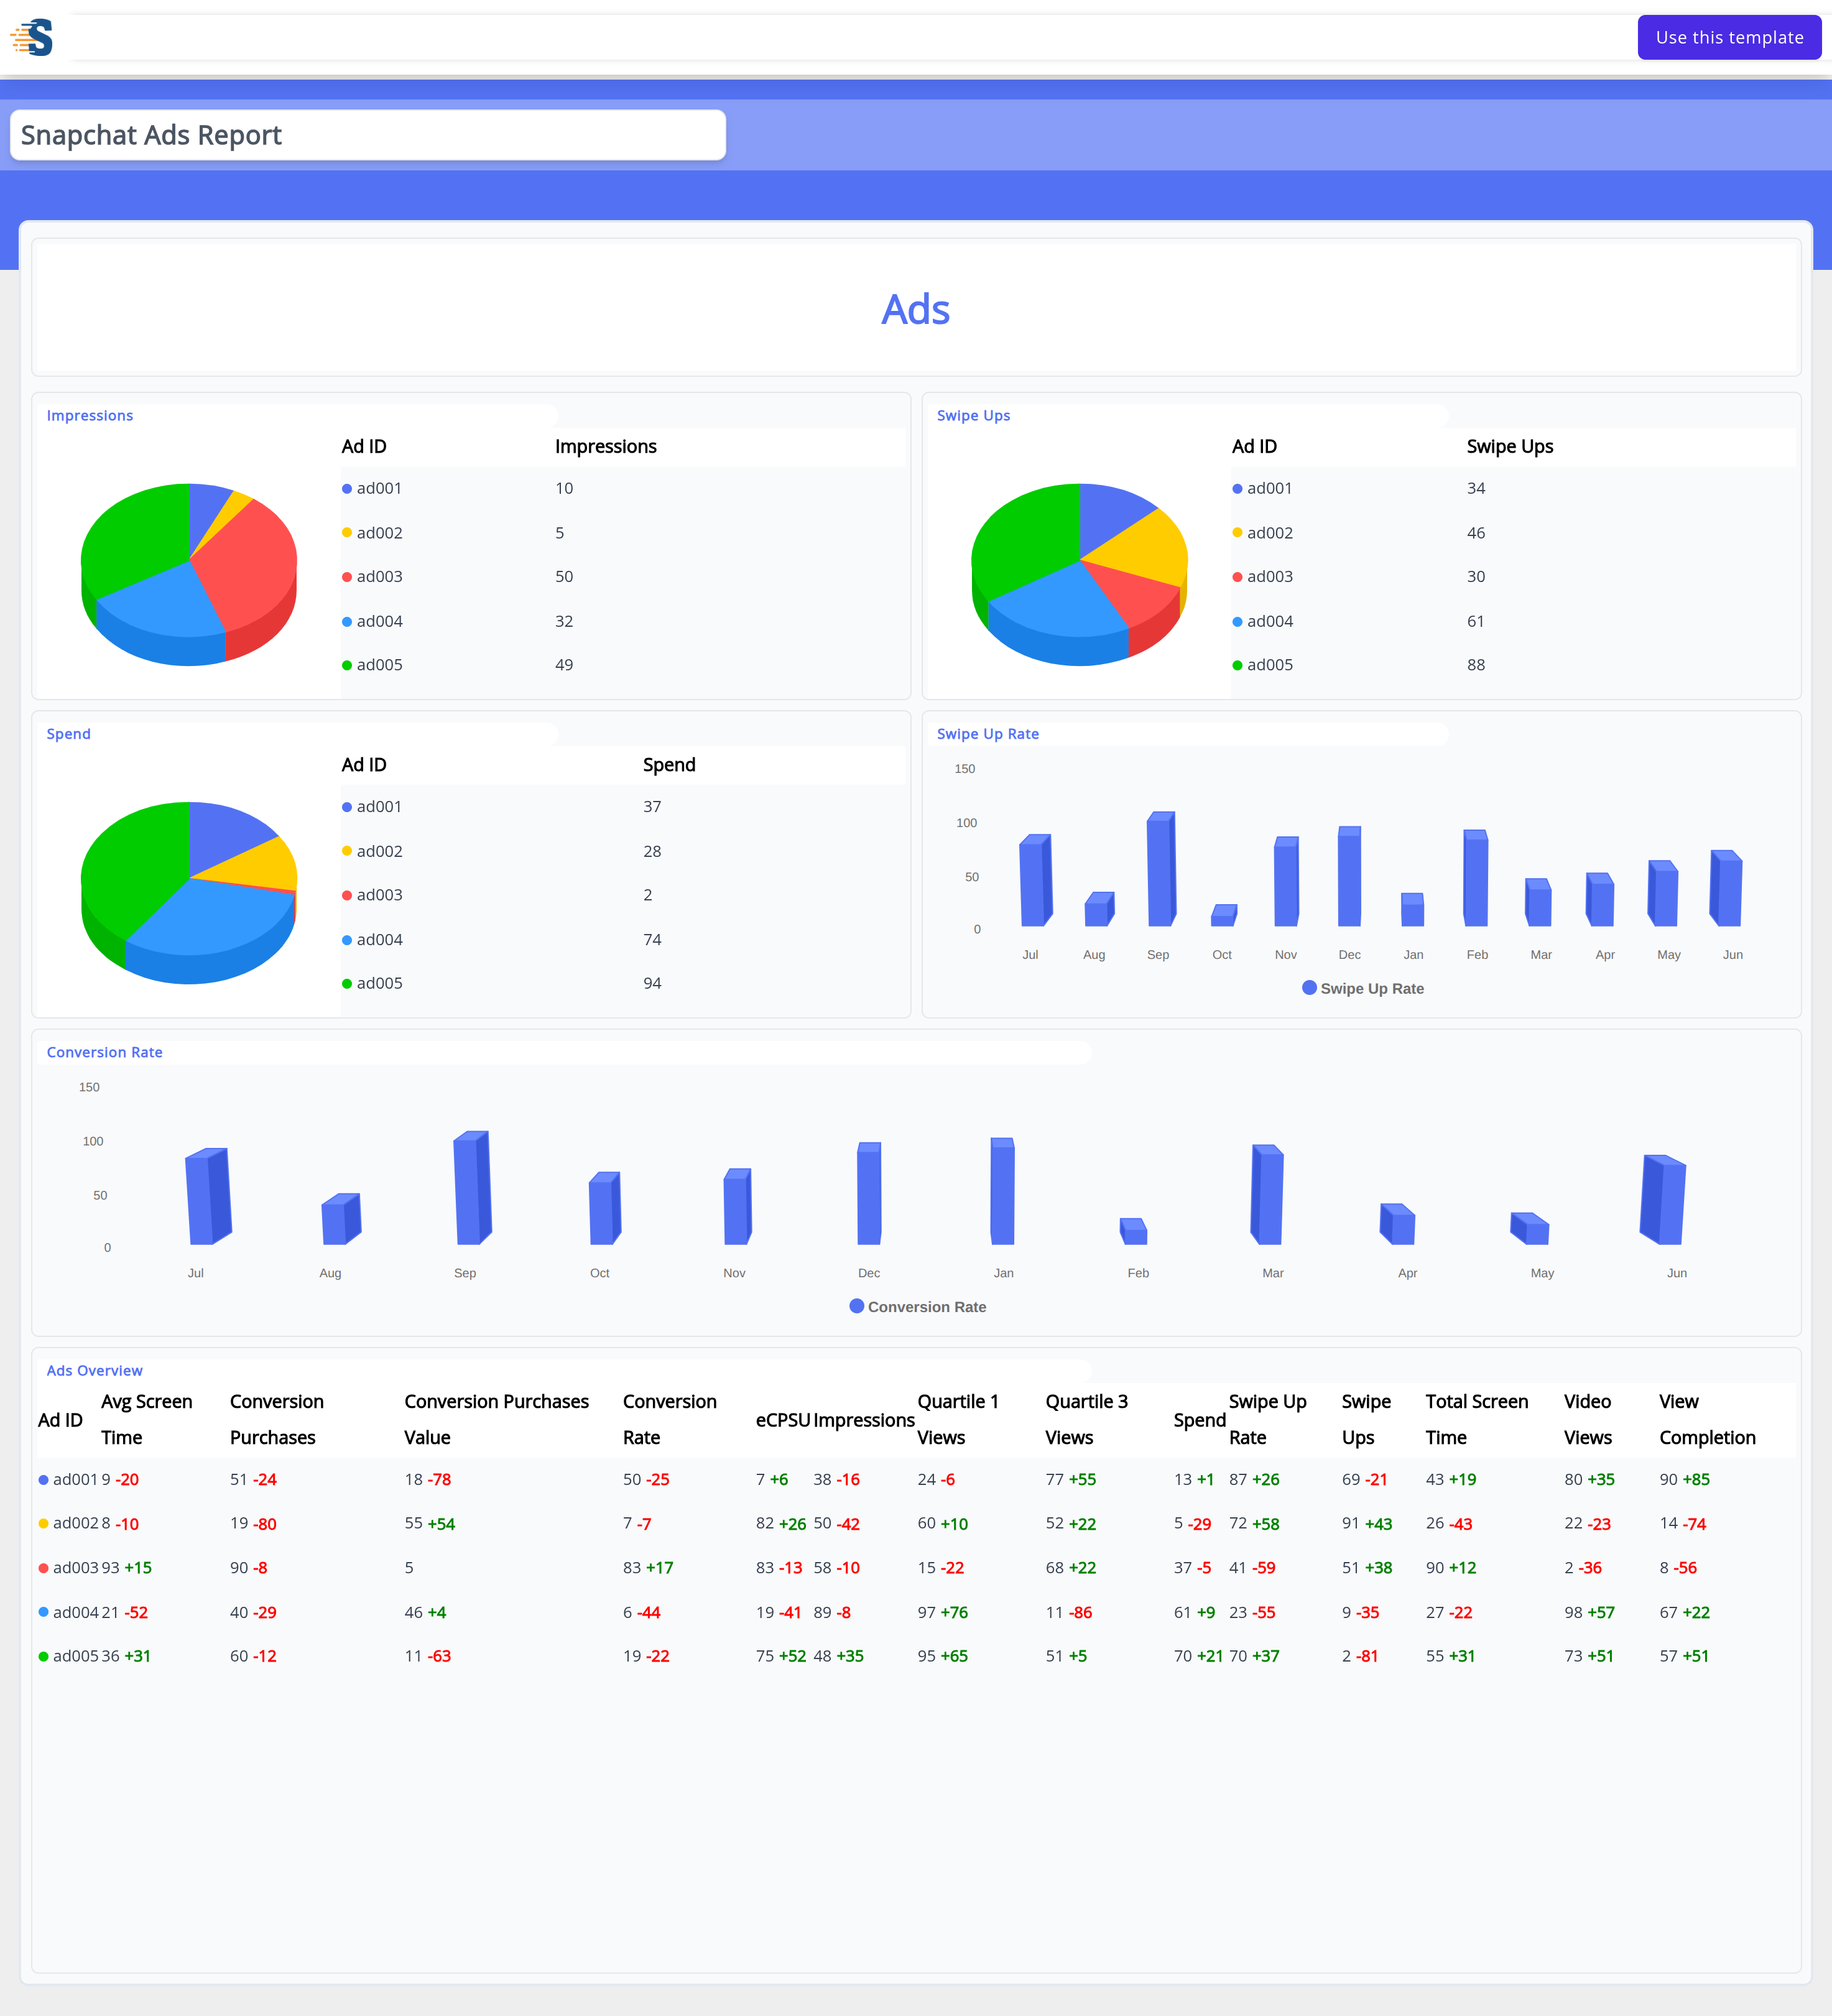Click the Use this template button

1729,37
